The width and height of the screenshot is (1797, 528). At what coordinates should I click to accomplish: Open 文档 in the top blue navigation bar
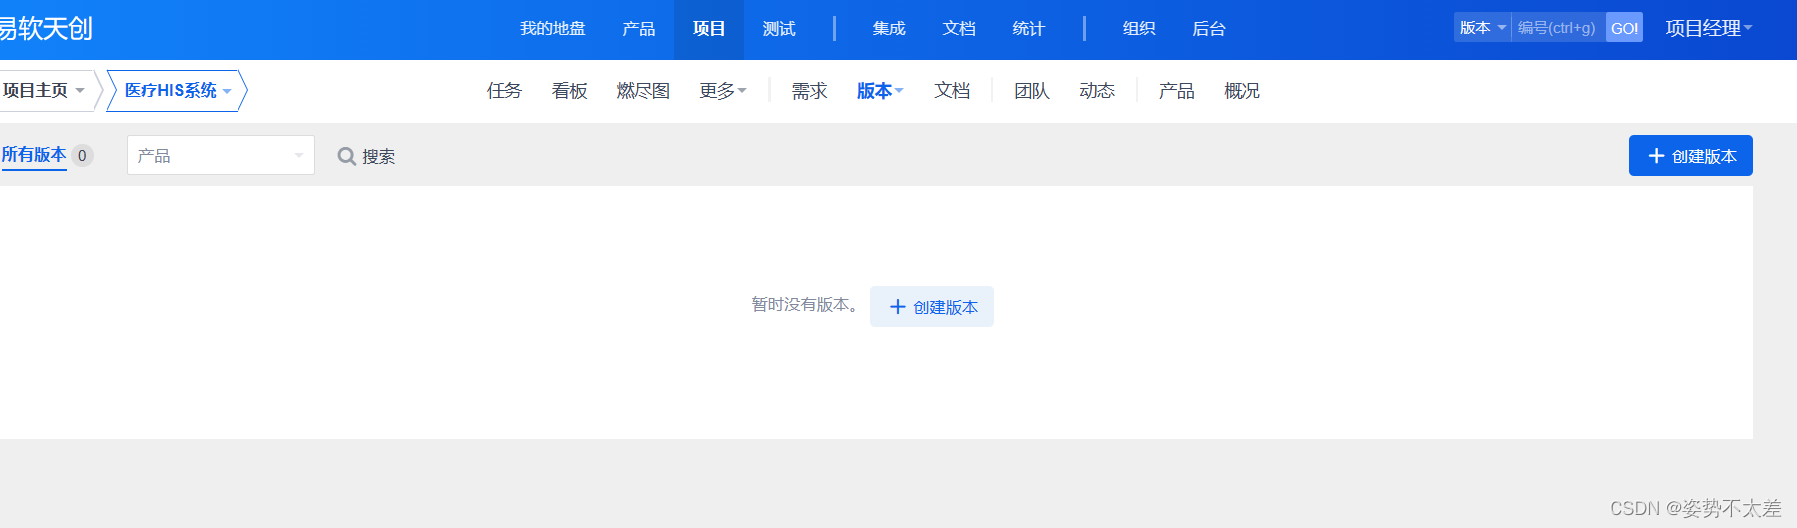tap(958, 29)
